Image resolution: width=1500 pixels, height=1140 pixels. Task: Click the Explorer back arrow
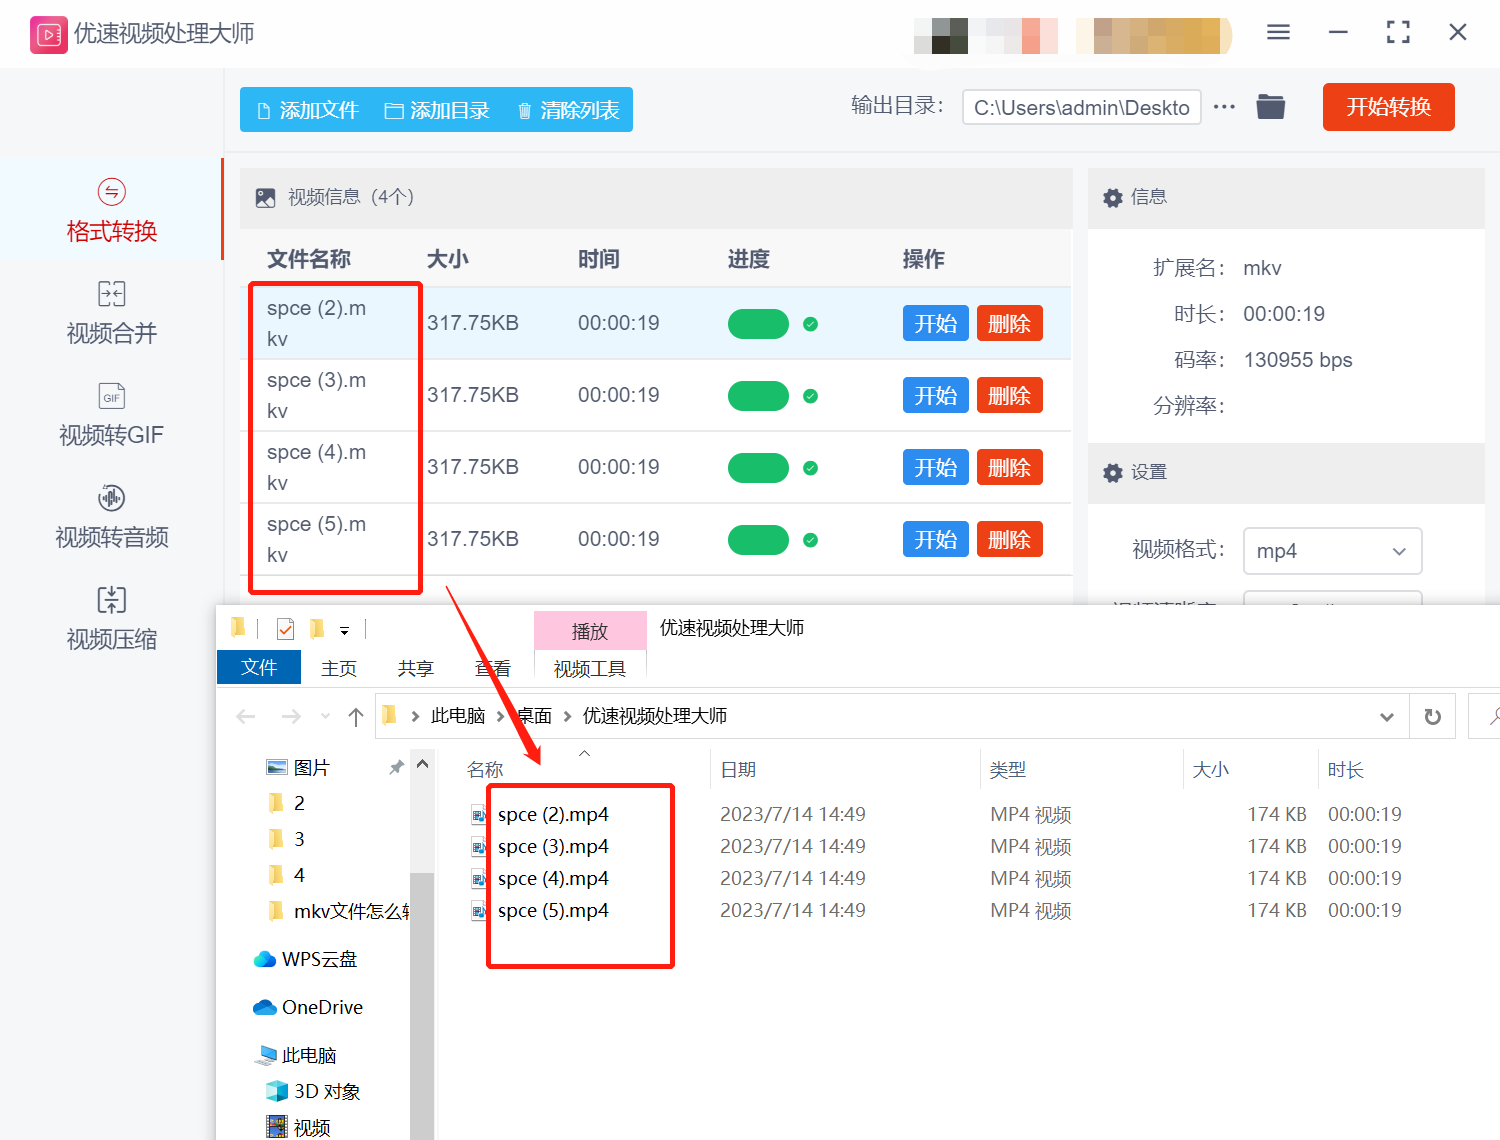246,716
